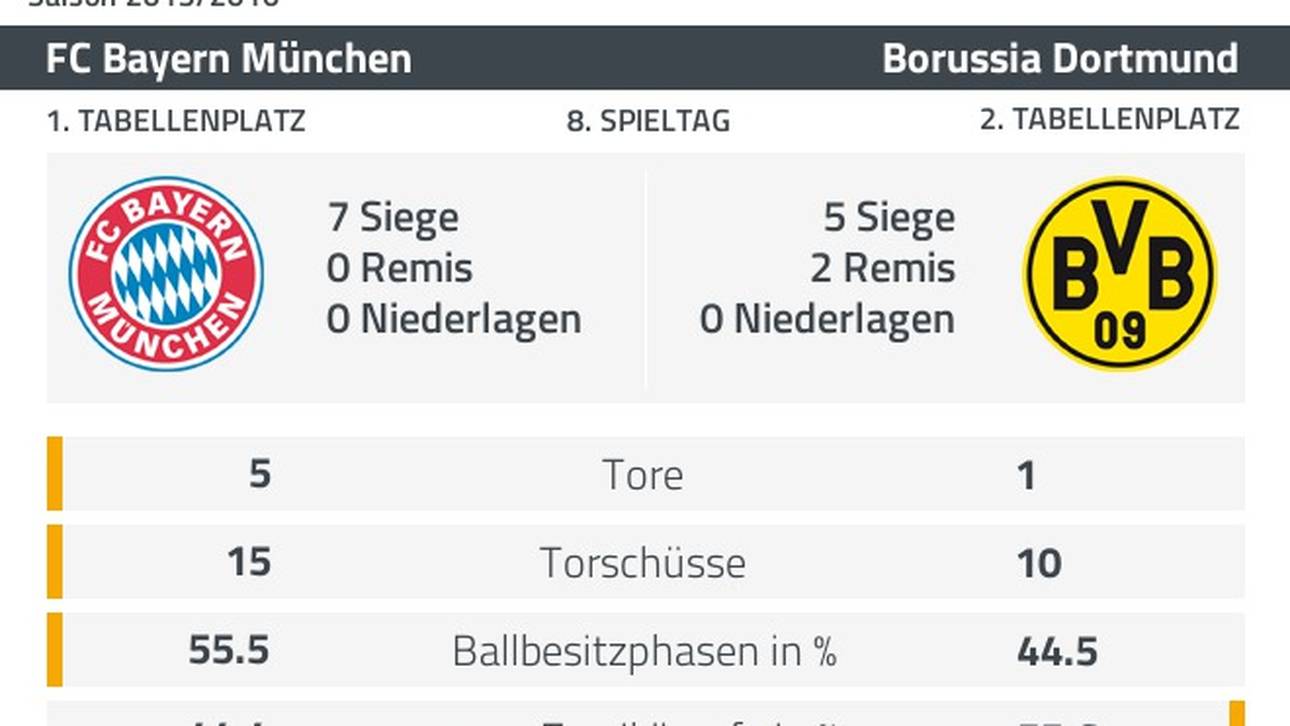Click Bayern's 55.5 possession value
Viewport: 1290px width, 726px height.
pyautogui.click(x=229, y=651)
